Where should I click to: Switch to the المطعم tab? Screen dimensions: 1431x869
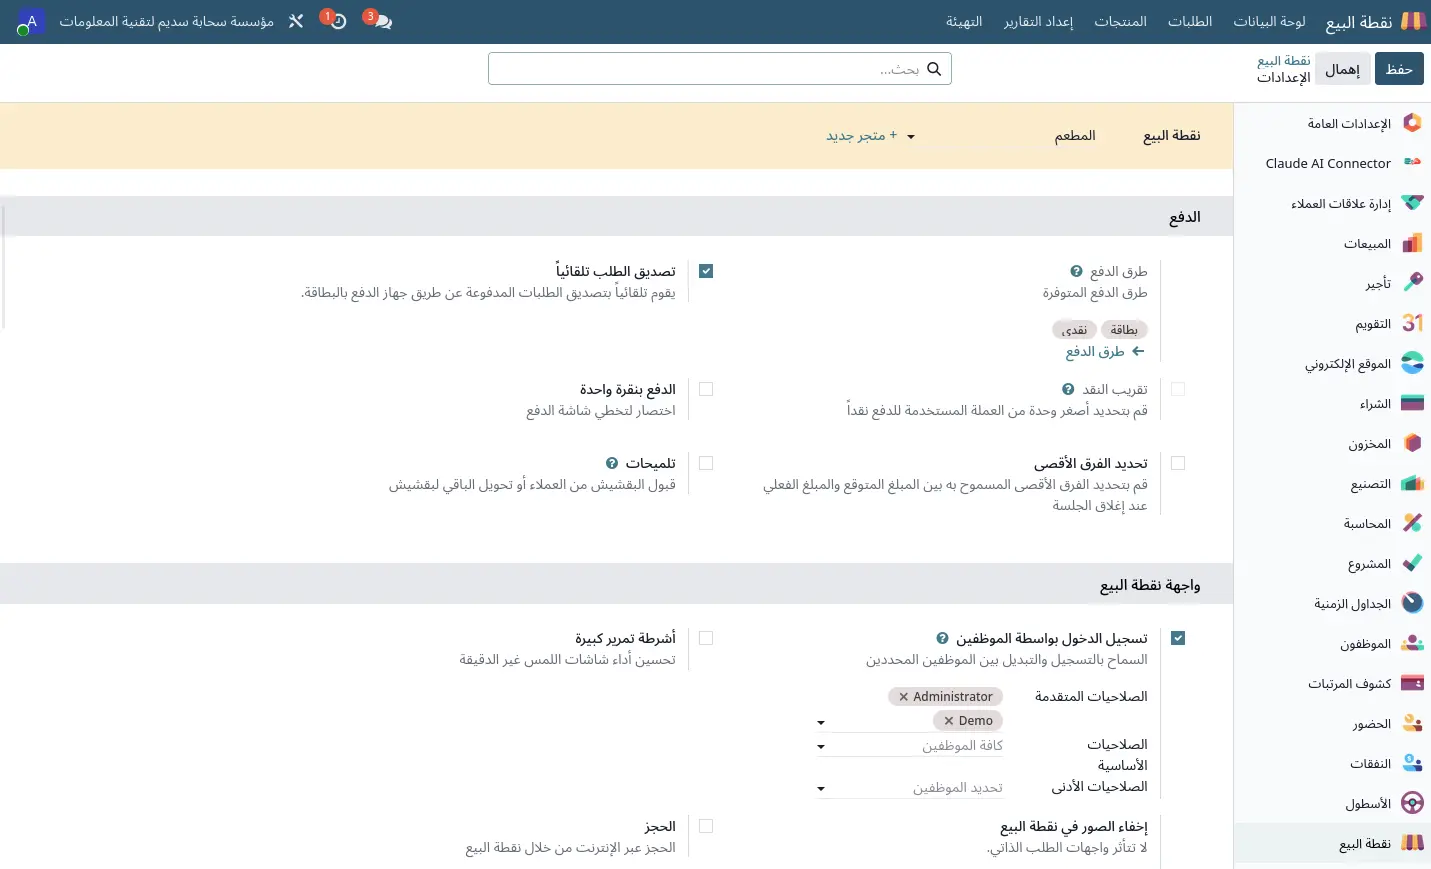1075,135
